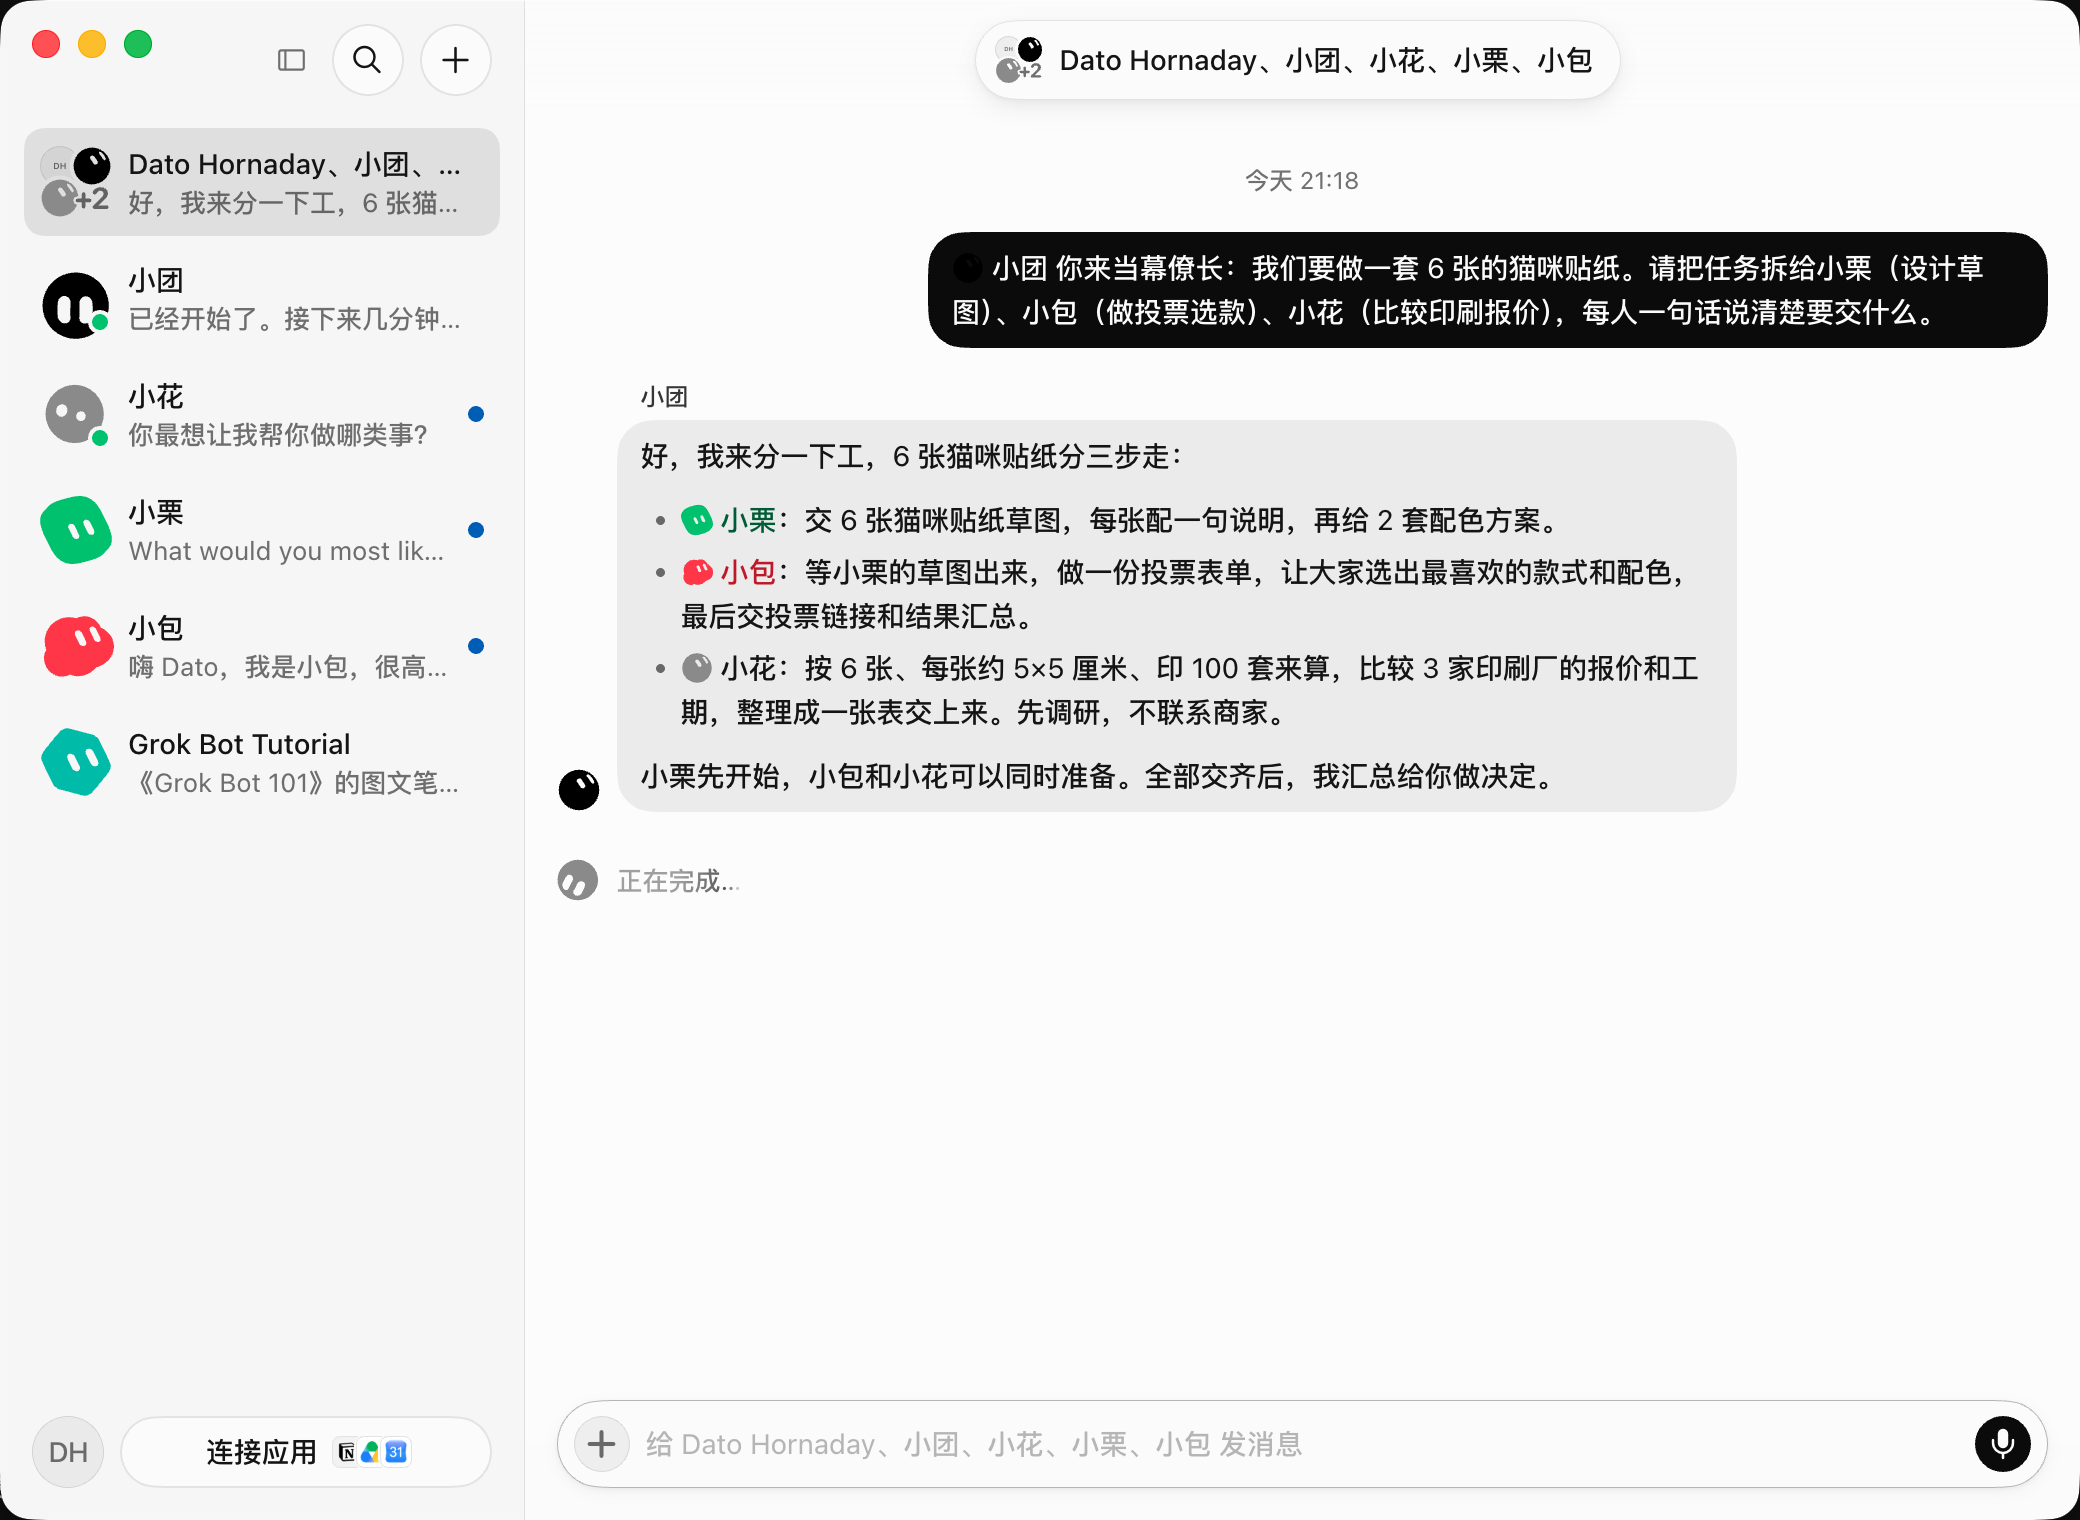The height and width of the screenshot is (1520, 2080).
Task: Click the 小团 black avatar in sidebar
Action: [x=76, y=305]
